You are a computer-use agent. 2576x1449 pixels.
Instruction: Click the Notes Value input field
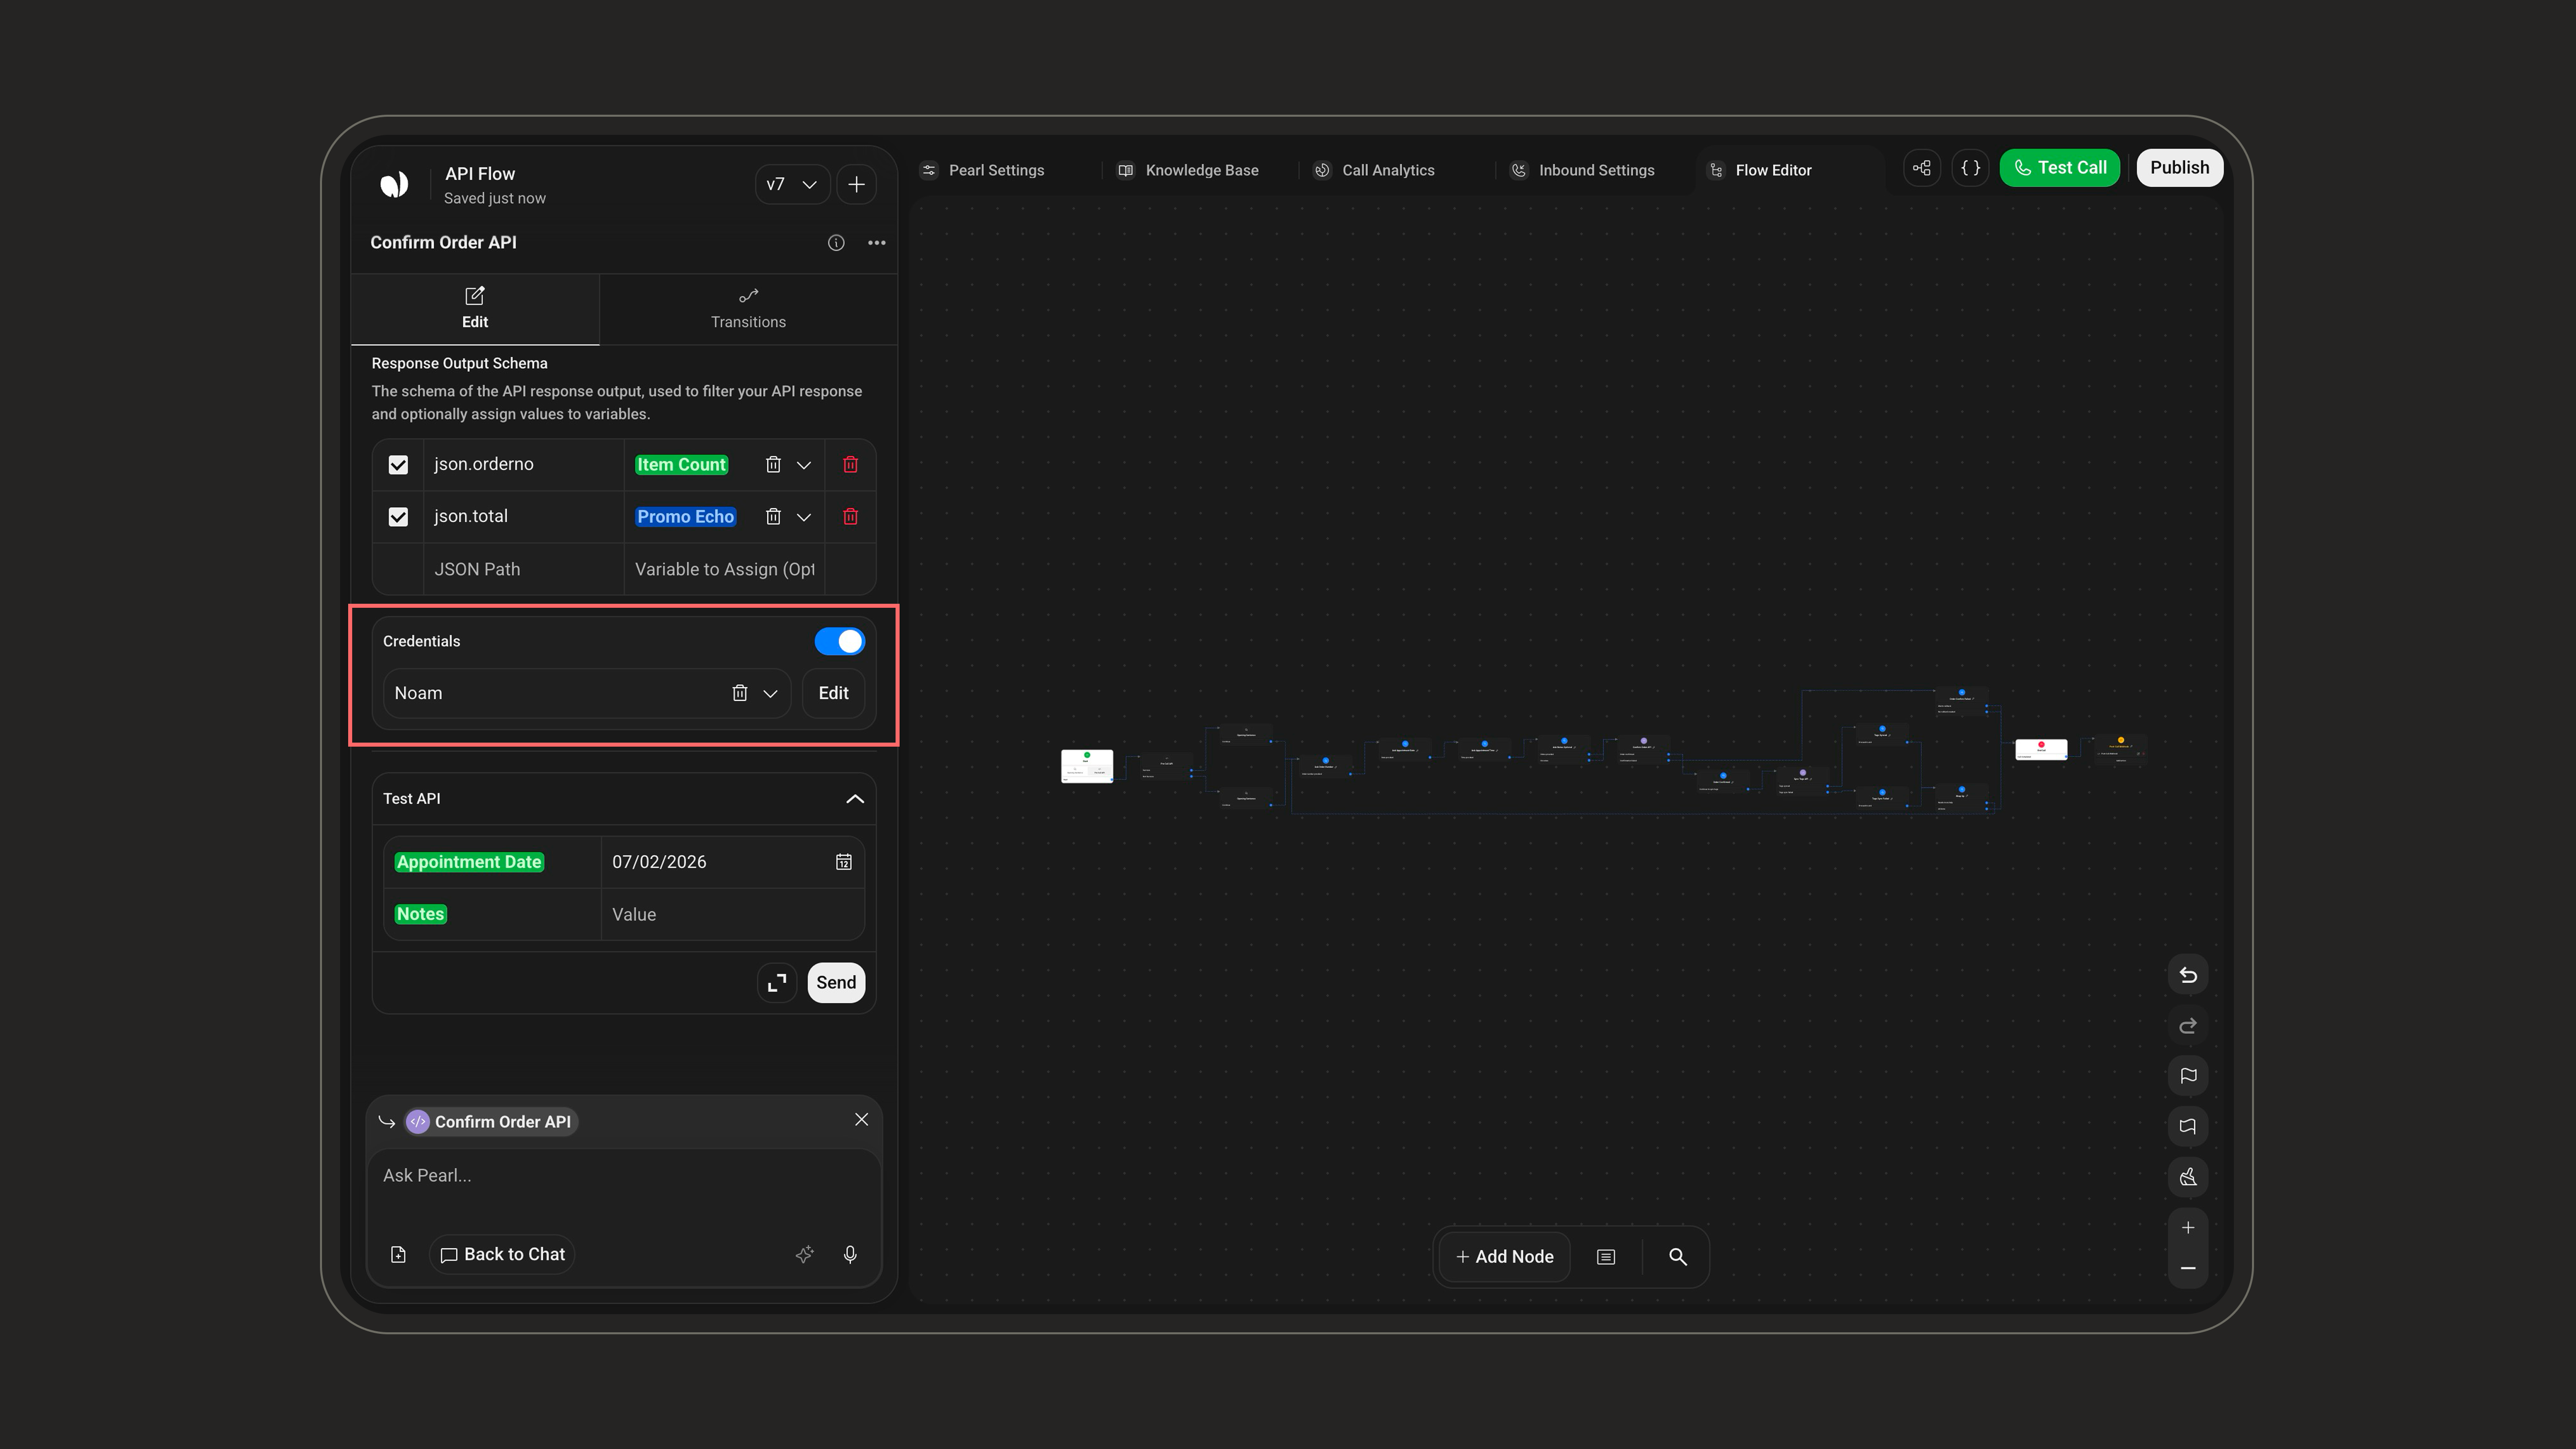coord(733,915)
